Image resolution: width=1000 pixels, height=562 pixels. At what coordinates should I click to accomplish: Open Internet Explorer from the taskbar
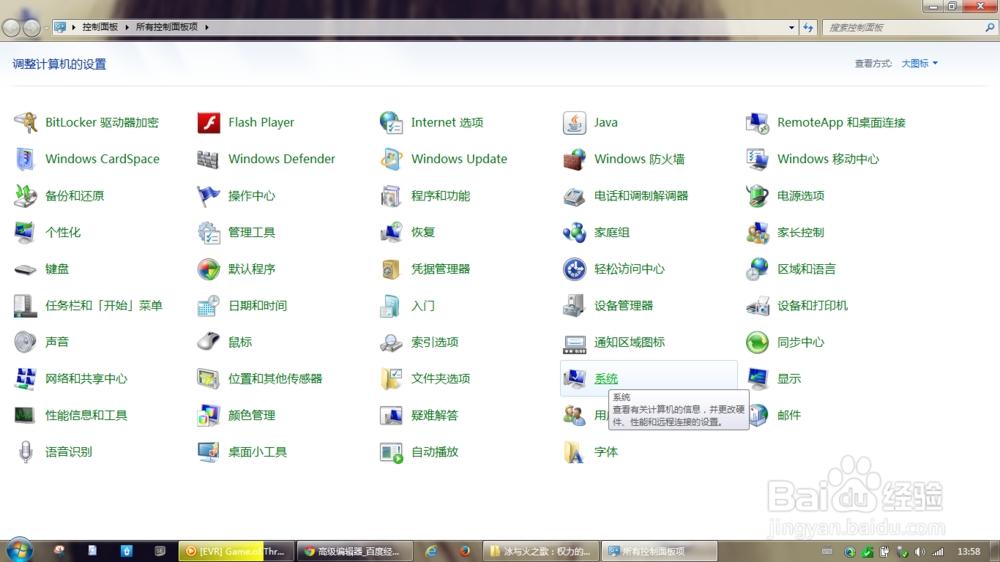pyautogui.click(x=432, y=551)
